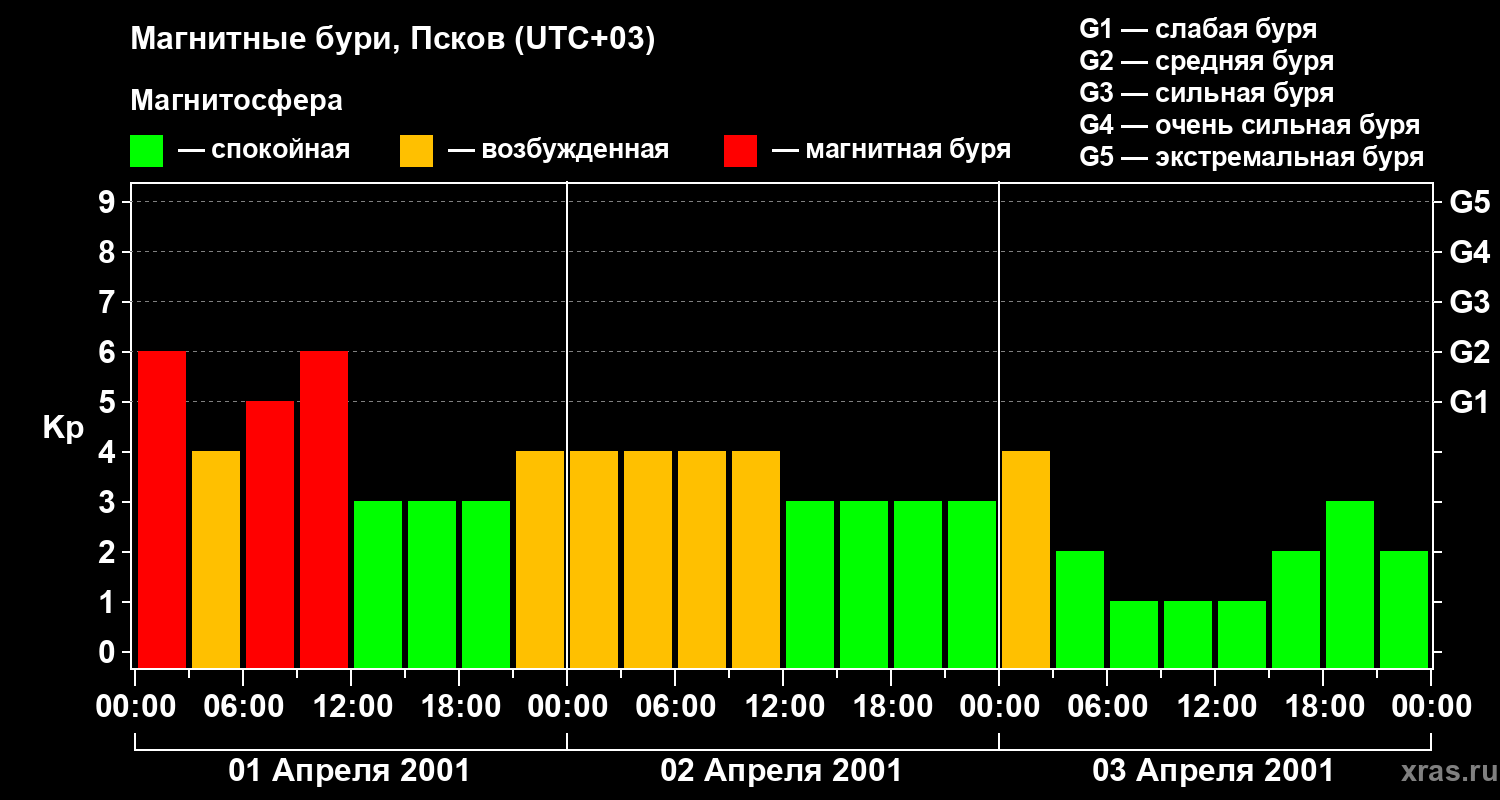Click the tallest green bar on April 3
1500x800 pixels.
[1350, 584]
